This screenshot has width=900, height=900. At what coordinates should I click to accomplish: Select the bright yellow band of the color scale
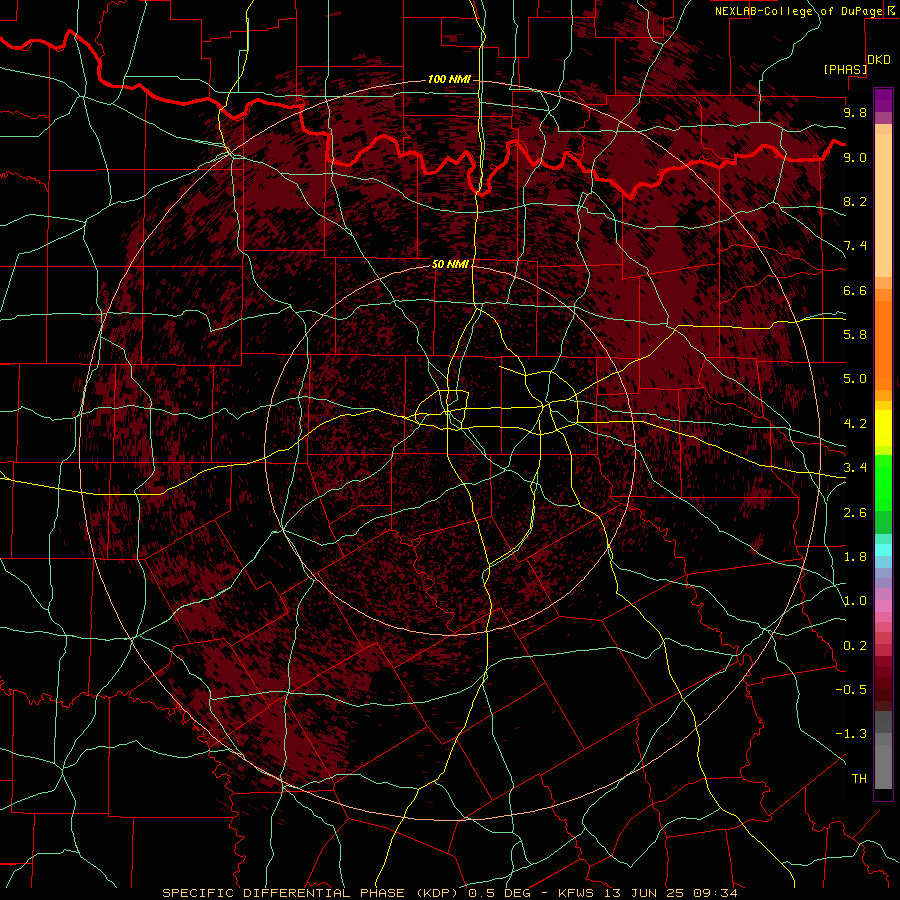coord(883,428)
